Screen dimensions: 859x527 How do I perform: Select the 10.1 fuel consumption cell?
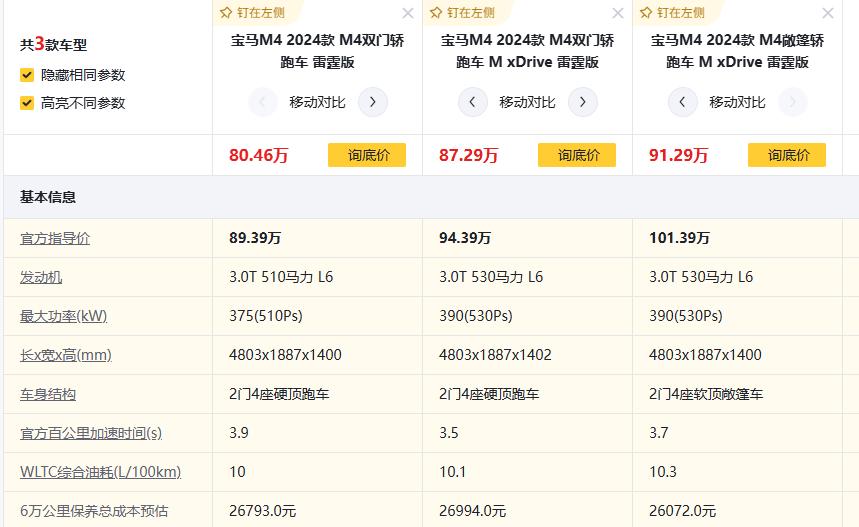[527, 472]
